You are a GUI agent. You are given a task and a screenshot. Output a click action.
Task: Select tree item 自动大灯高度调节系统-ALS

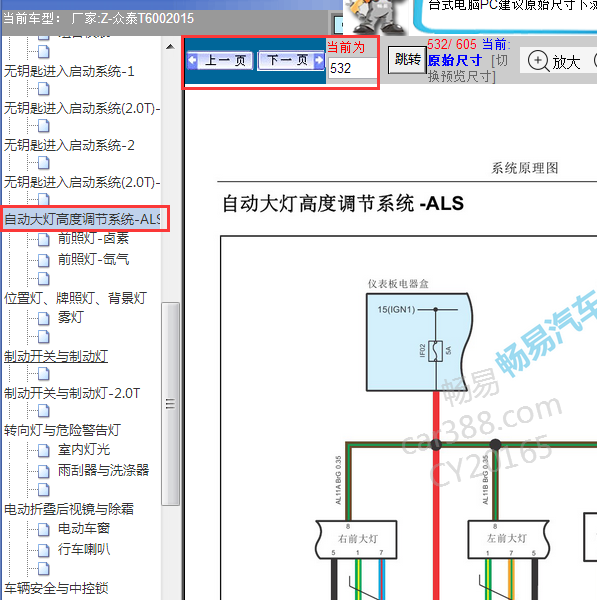(82, 219)
